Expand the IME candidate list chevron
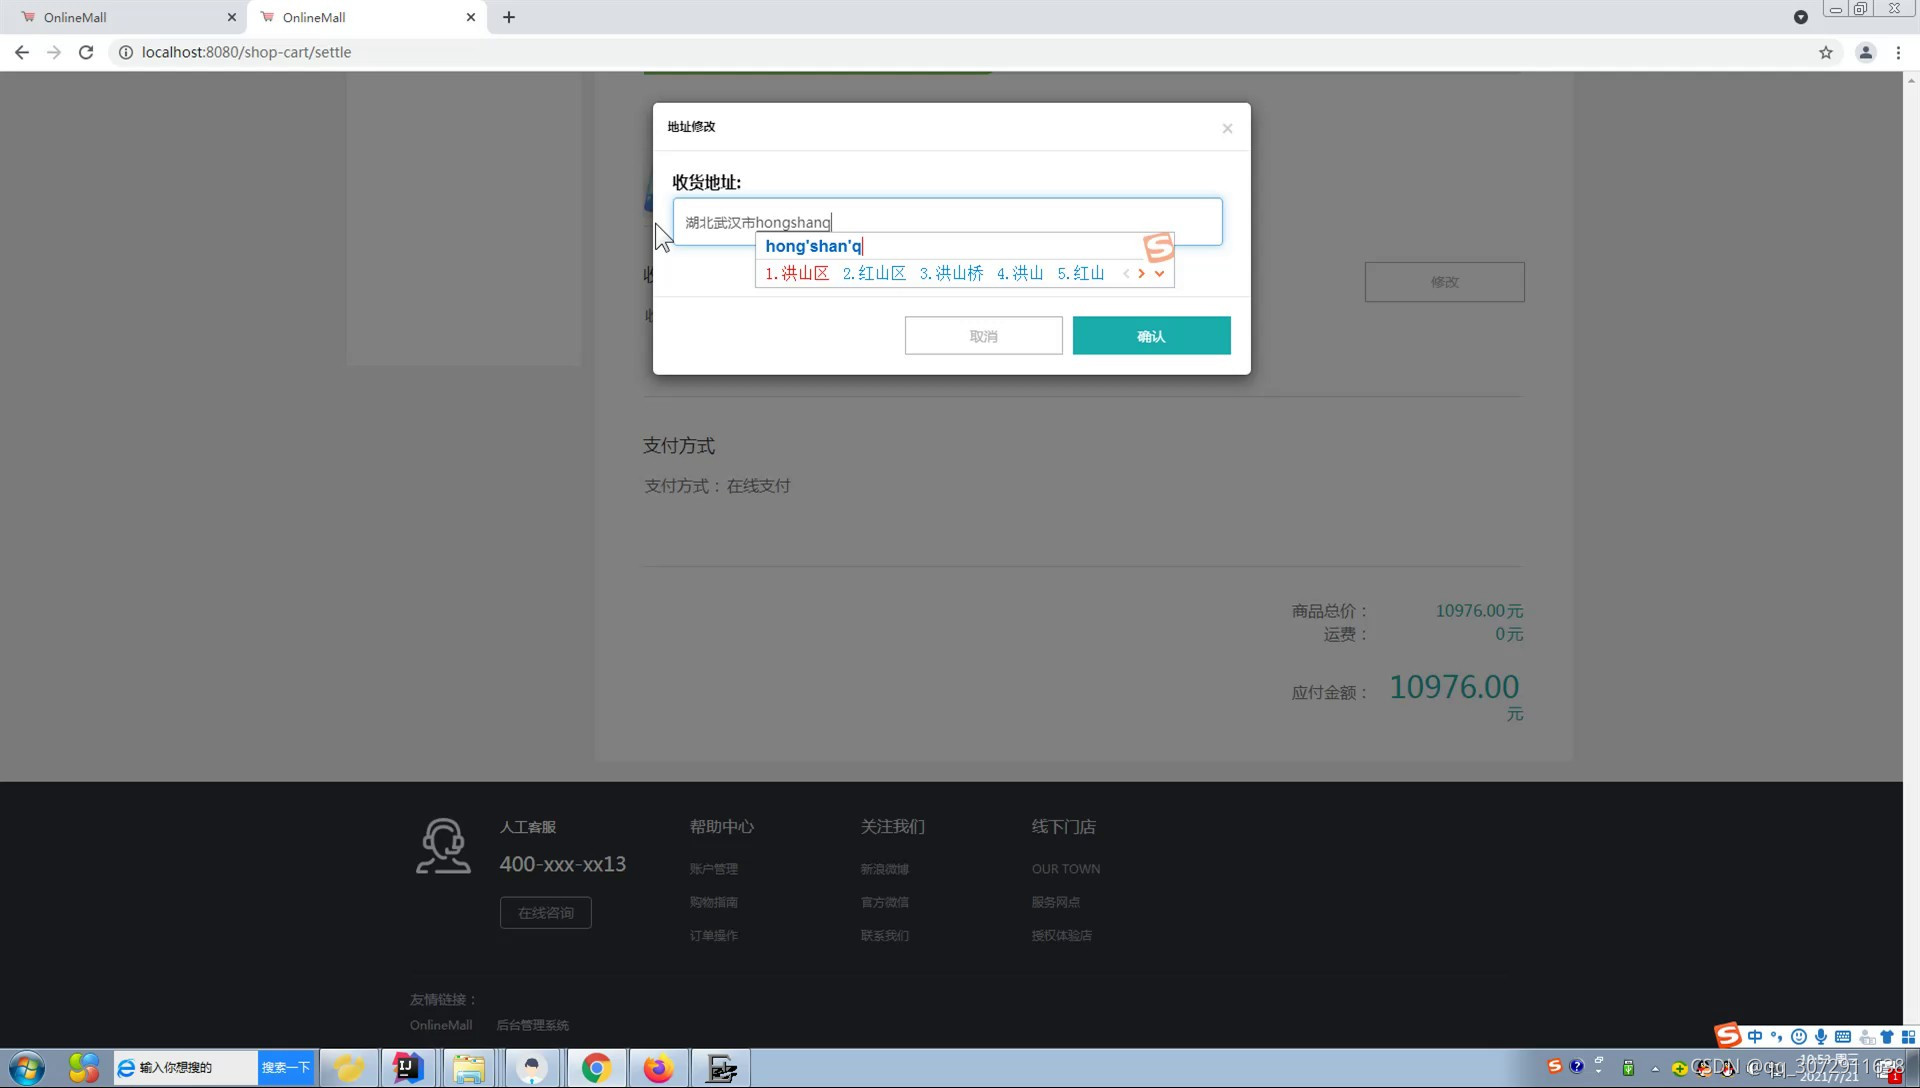Image resolution: width=1920 pixels, height=1088 pixels. (x=1159, y=273)
